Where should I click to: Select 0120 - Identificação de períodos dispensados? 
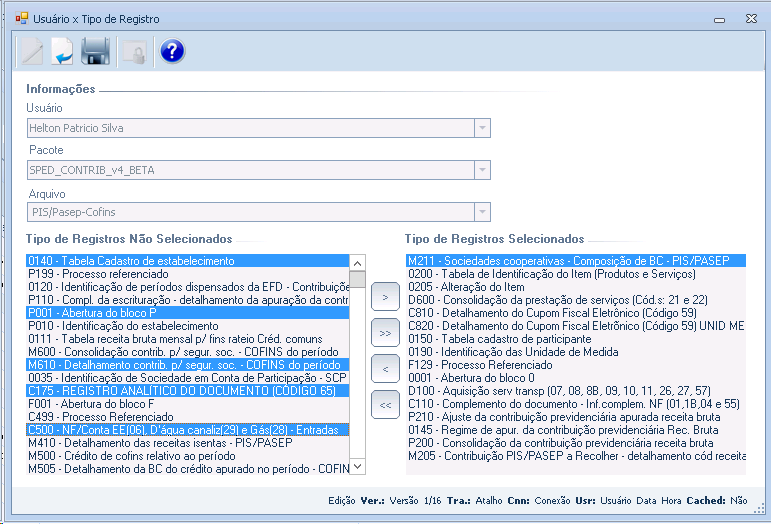[x=187, y=287]
